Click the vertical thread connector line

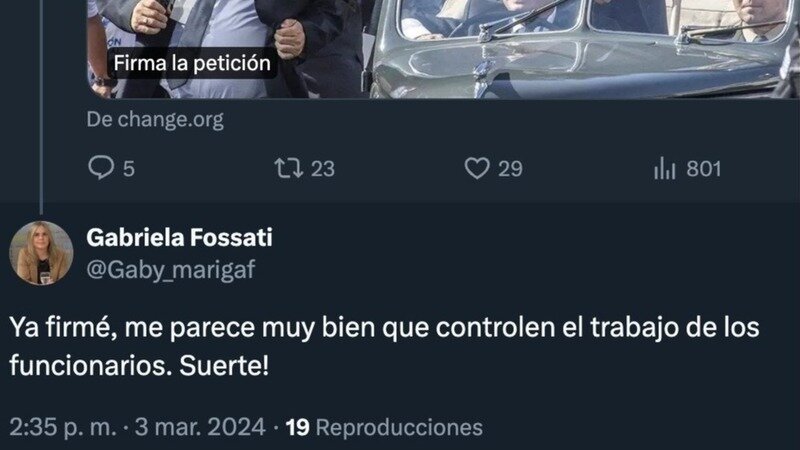pyautogui.click(x=41, y=107)
